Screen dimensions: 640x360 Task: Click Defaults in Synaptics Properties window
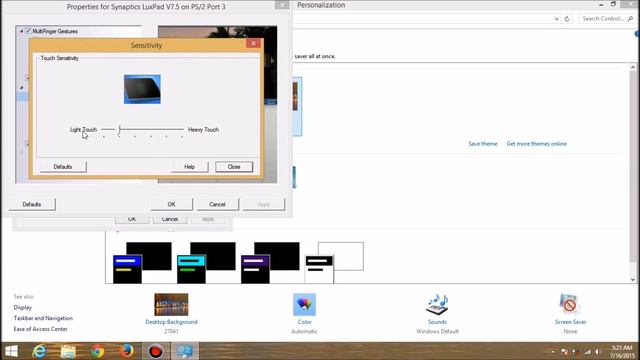click(32, 204)
